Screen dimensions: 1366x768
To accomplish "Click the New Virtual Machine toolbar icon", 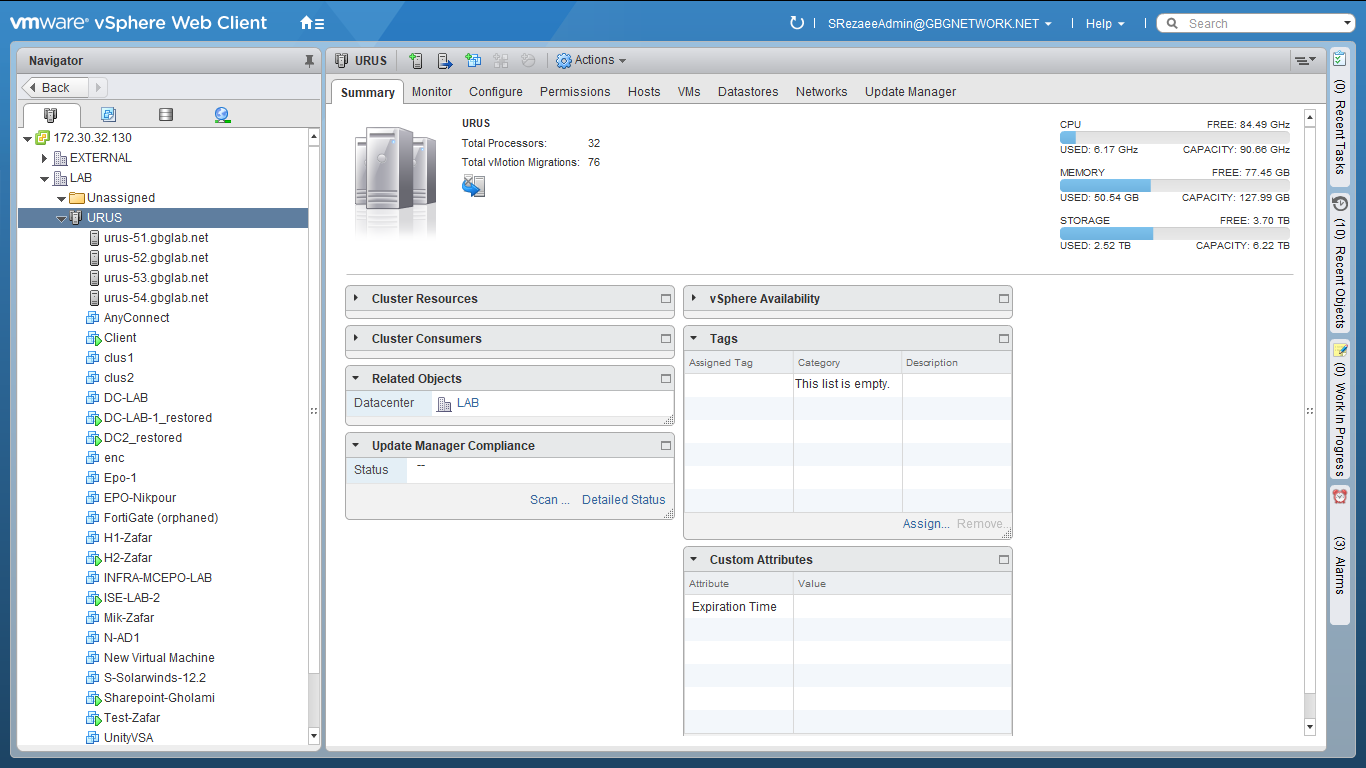I will pos(473,61).
